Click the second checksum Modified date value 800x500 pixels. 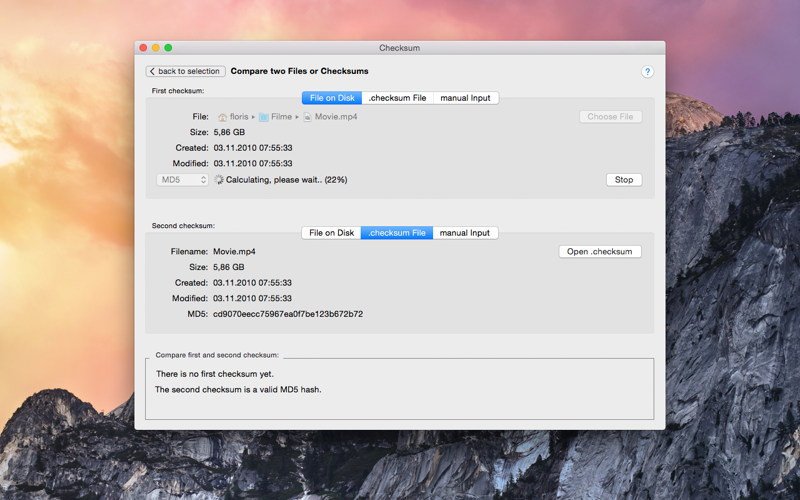tap(252, 298)
